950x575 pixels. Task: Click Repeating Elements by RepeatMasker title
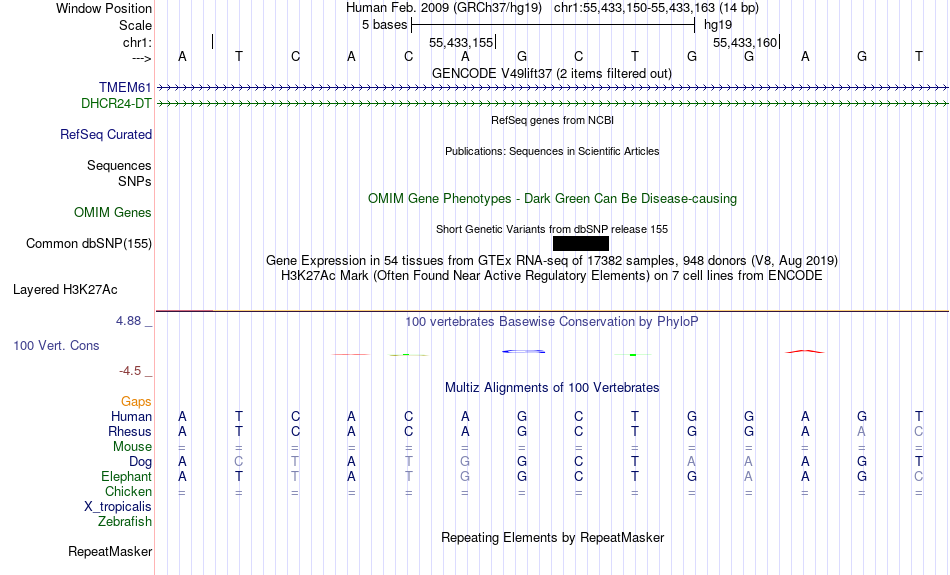tap(553, 538)
